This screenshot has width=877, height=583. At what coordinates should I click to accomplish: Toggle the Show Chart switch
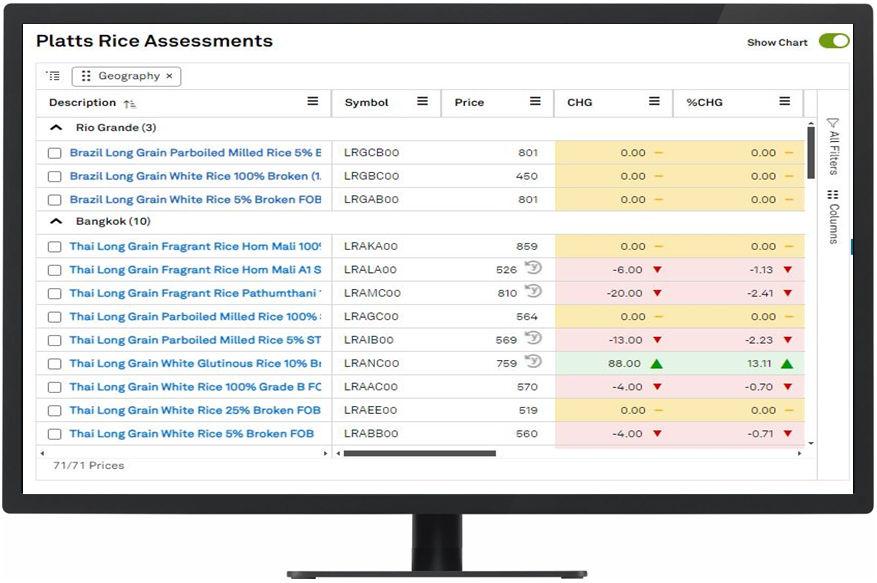point(833,41)
